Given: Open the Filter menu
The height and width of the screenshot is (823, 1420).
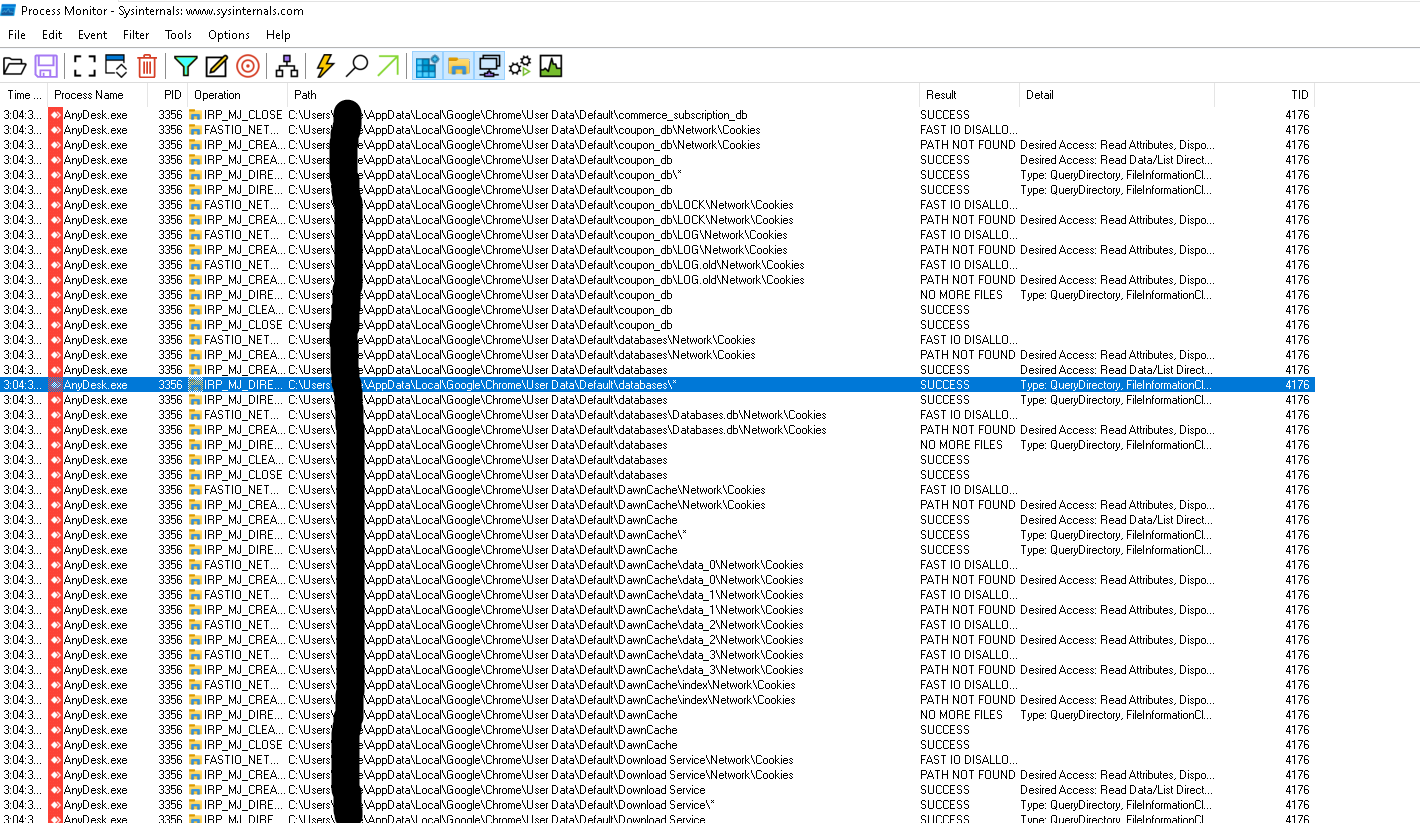Looking at the screenshot, I should tap(136, 35).
